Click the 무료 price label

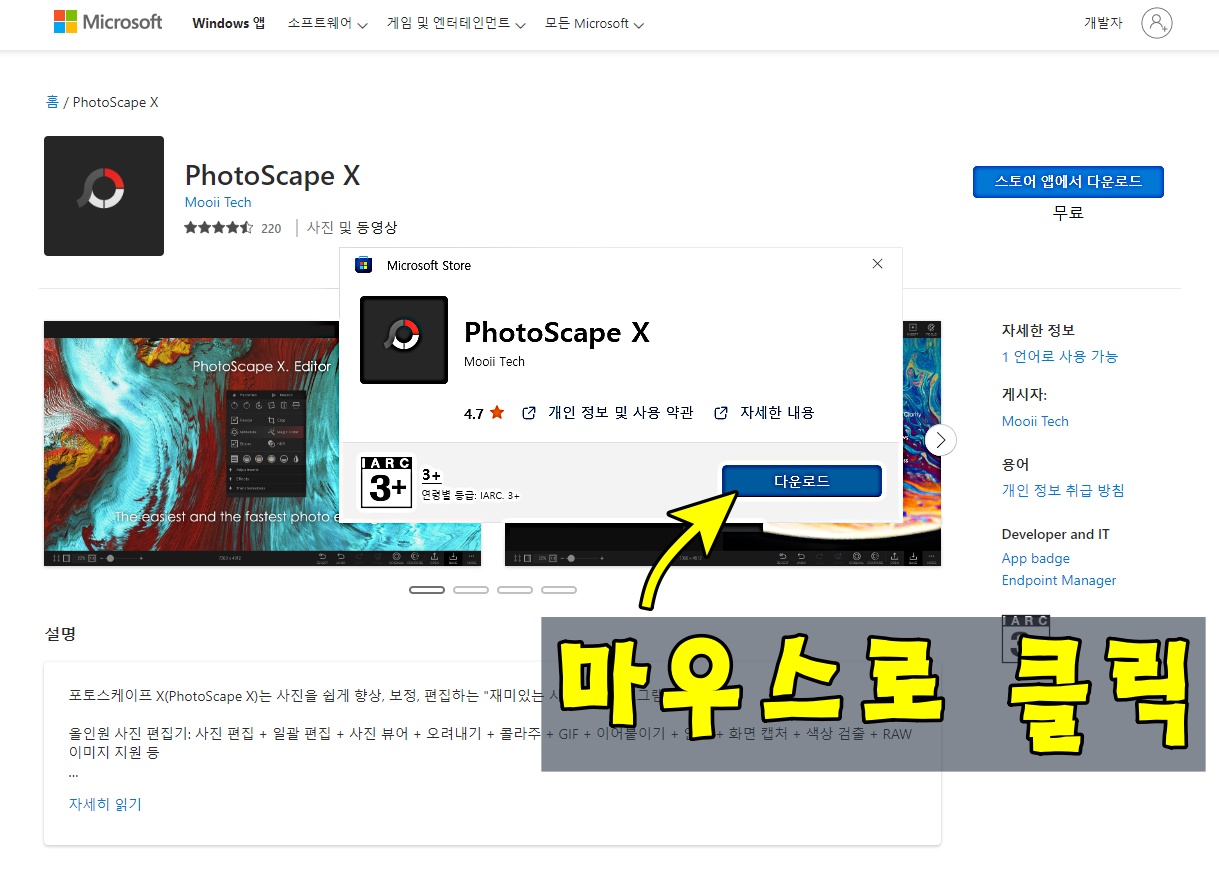1068,212
